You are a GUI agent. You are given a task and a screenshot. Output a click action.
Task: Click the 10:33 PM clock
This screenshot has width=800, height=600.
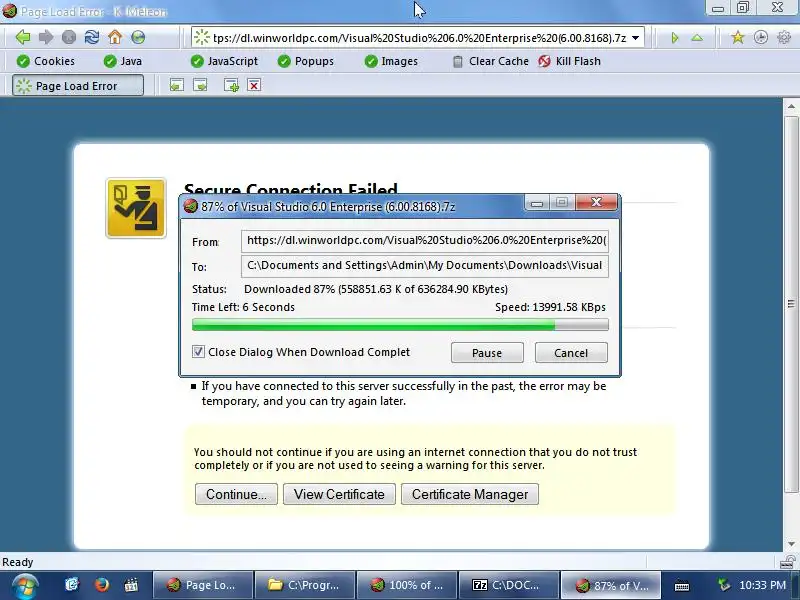click(x=762, y=585)
